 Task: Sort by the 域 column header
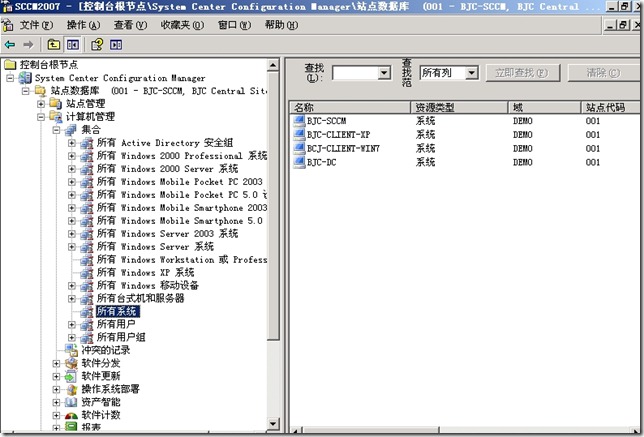click(x=545, y=107)
